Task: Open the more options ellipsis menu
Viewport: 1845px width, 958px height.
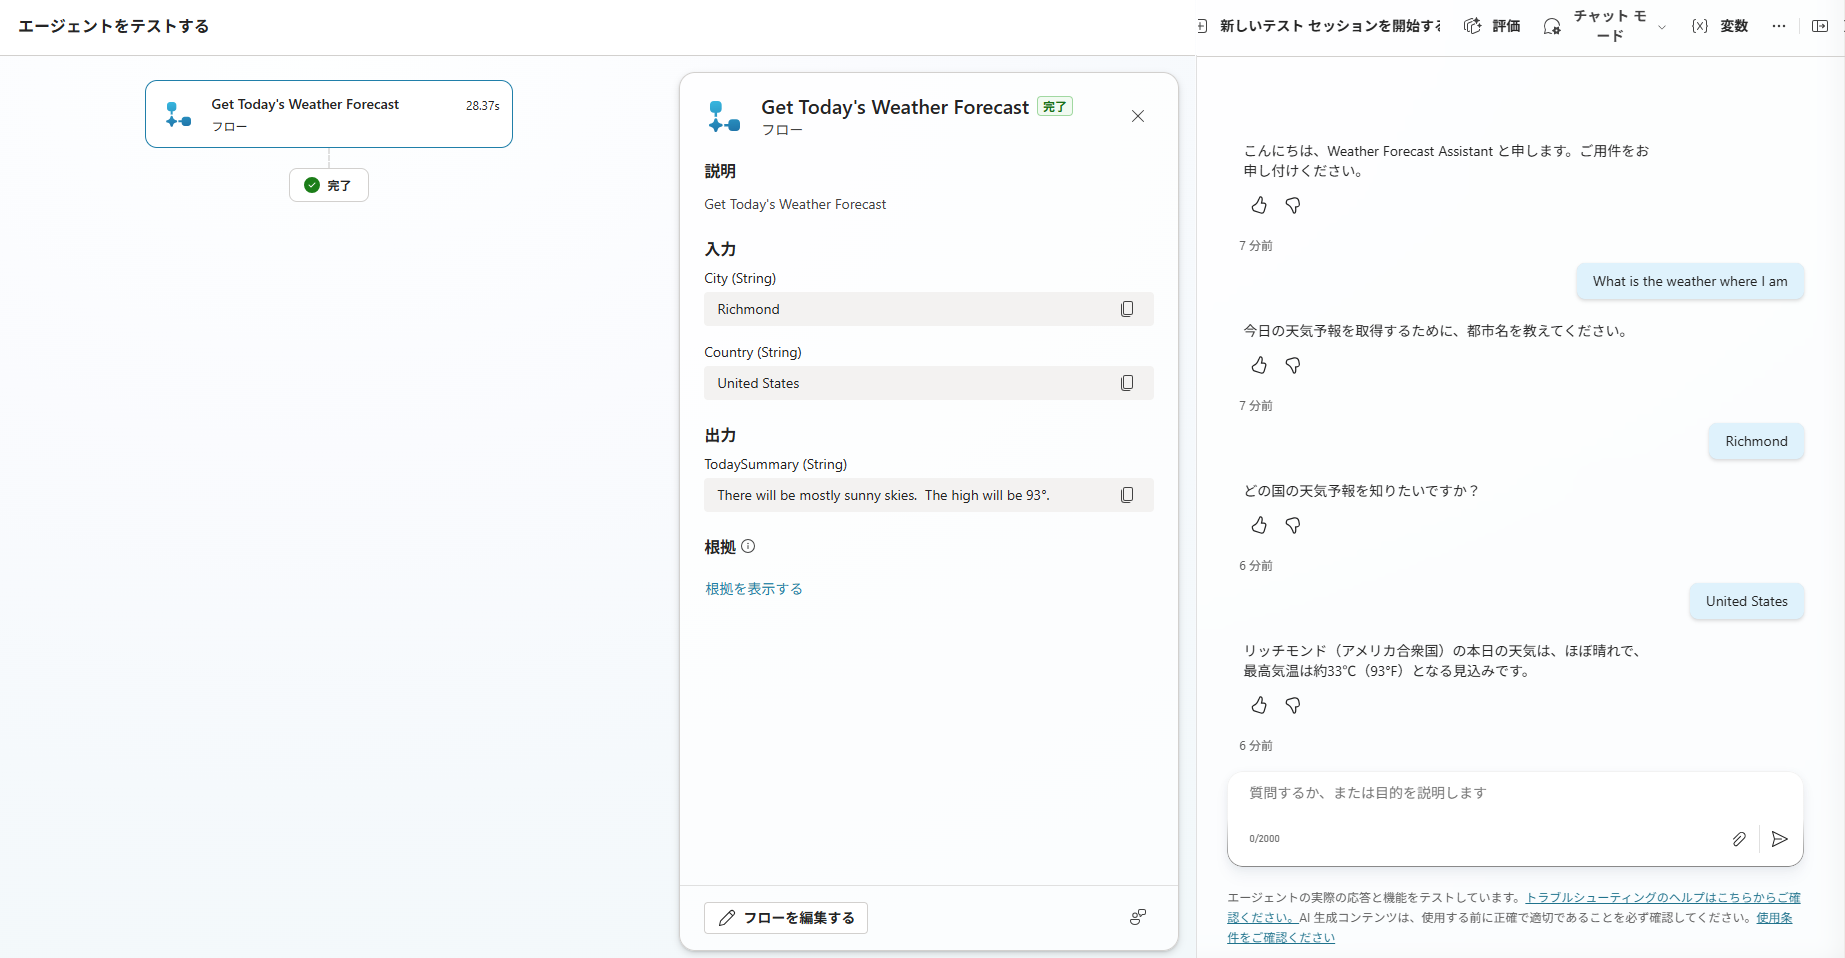Action: pyautogui.click(x=1778, y=26)
